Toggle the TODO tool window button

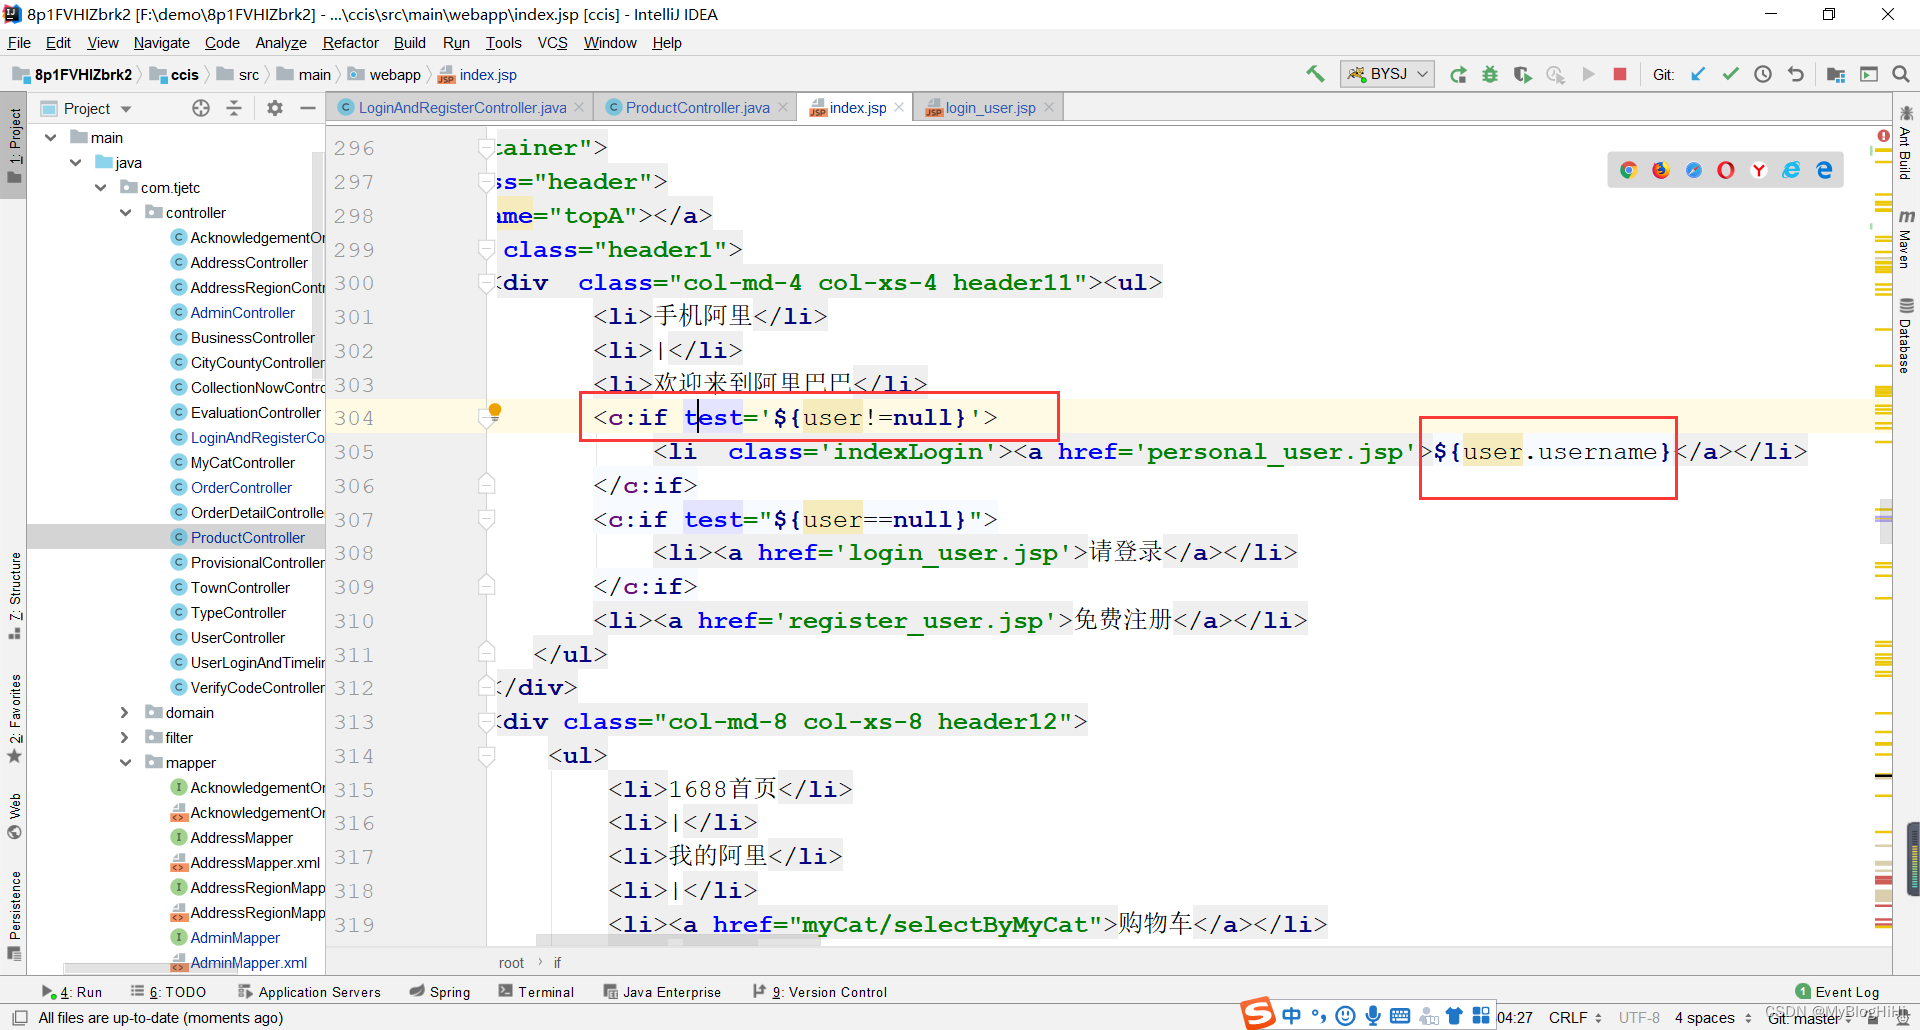(168, 992)
